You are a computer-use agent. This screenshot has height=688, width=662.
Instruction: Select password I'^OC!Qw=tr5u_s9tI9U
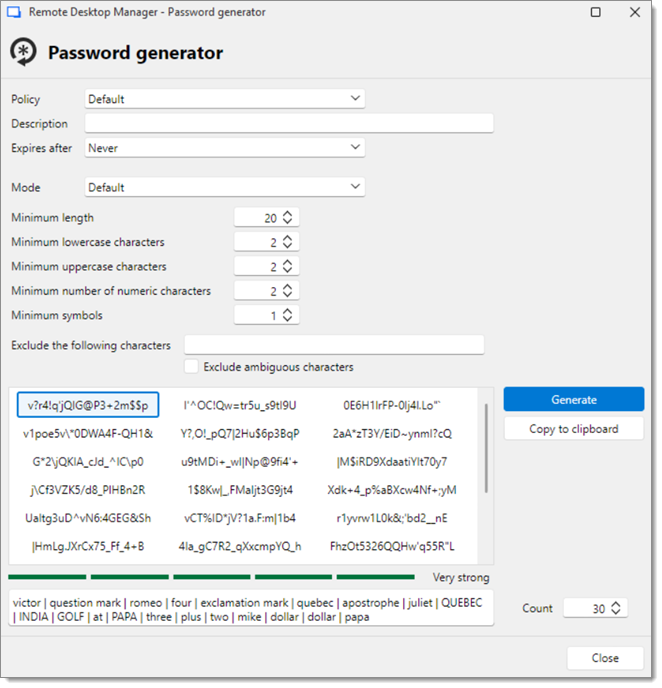tap(241, 407)
